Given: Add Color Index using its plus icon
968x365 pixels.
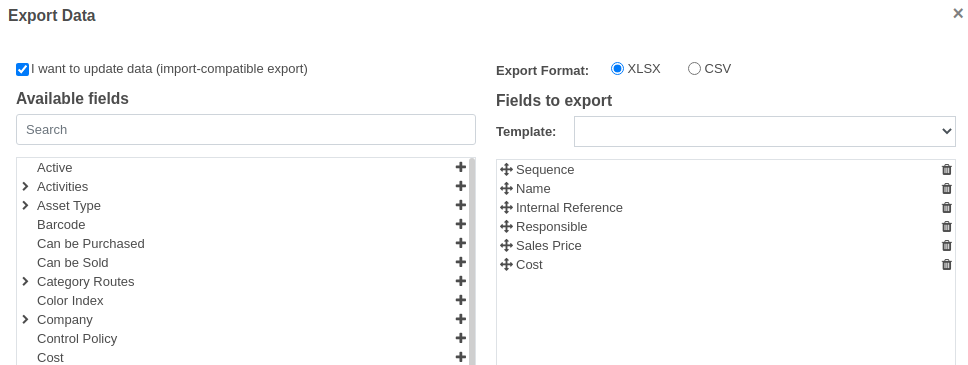Looking at the screenshot, I should (461, 300).
